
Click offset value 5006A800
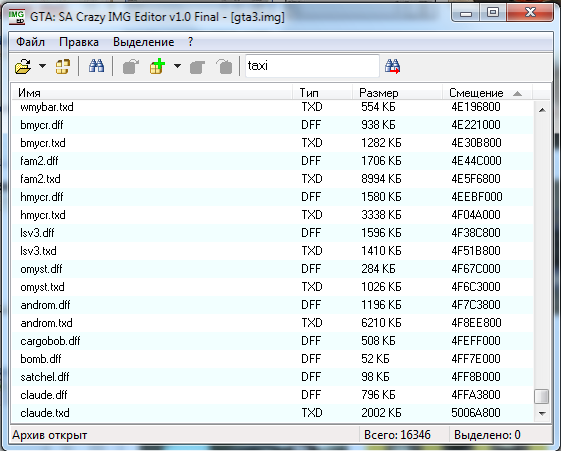tap(476, 413)
